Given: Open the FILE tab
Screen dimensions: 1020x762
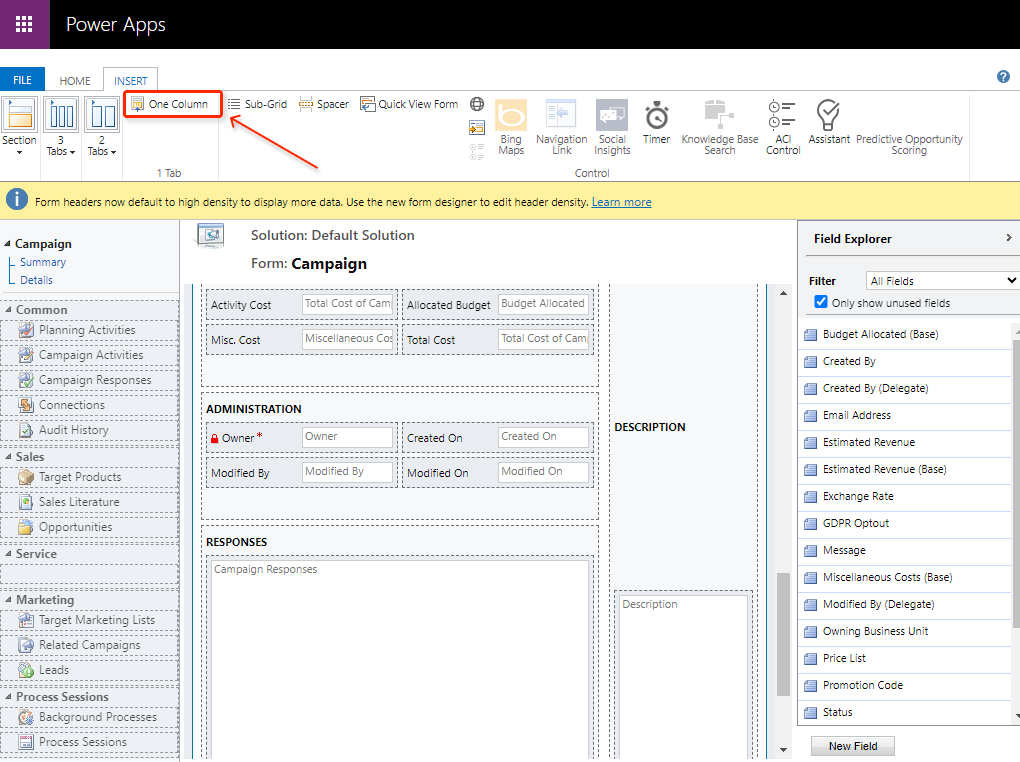Looking at the screenshot, I should point(22,80).
